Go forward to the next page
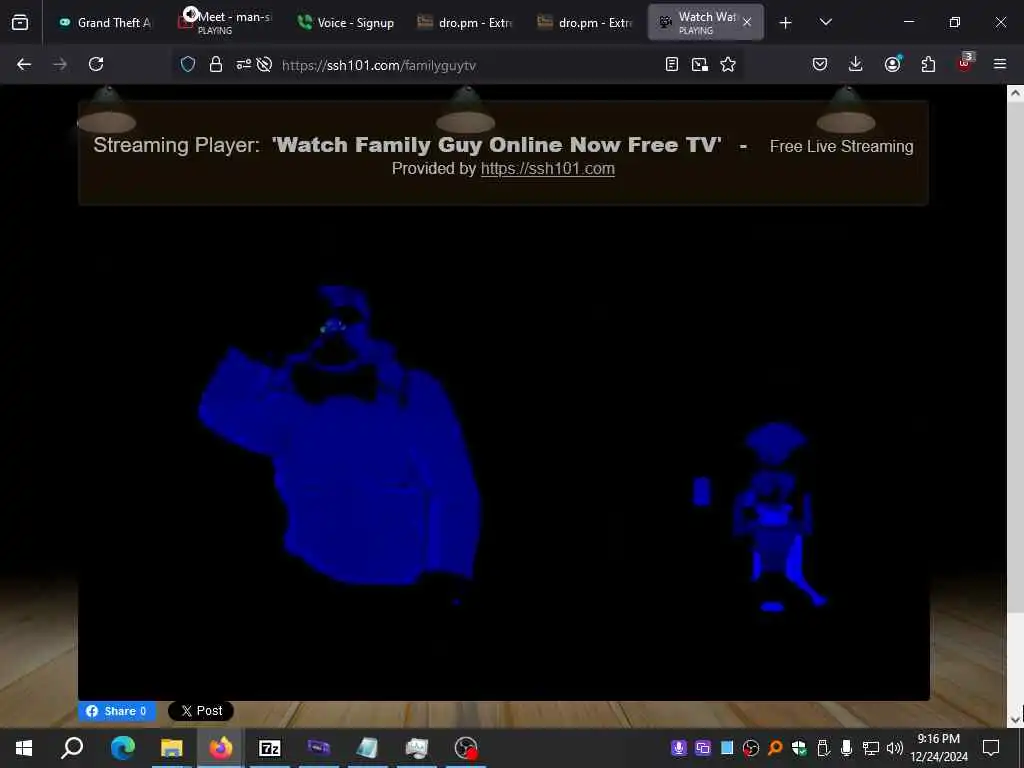Screen dimensions: 1024x768 click(x=60, y=64)
